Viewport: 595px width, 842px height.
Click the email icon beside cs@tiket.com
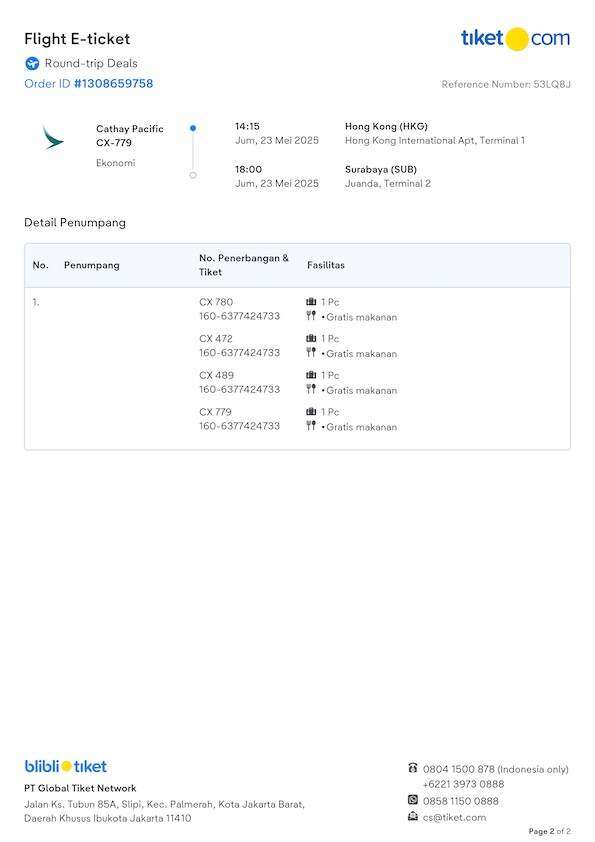412,816
